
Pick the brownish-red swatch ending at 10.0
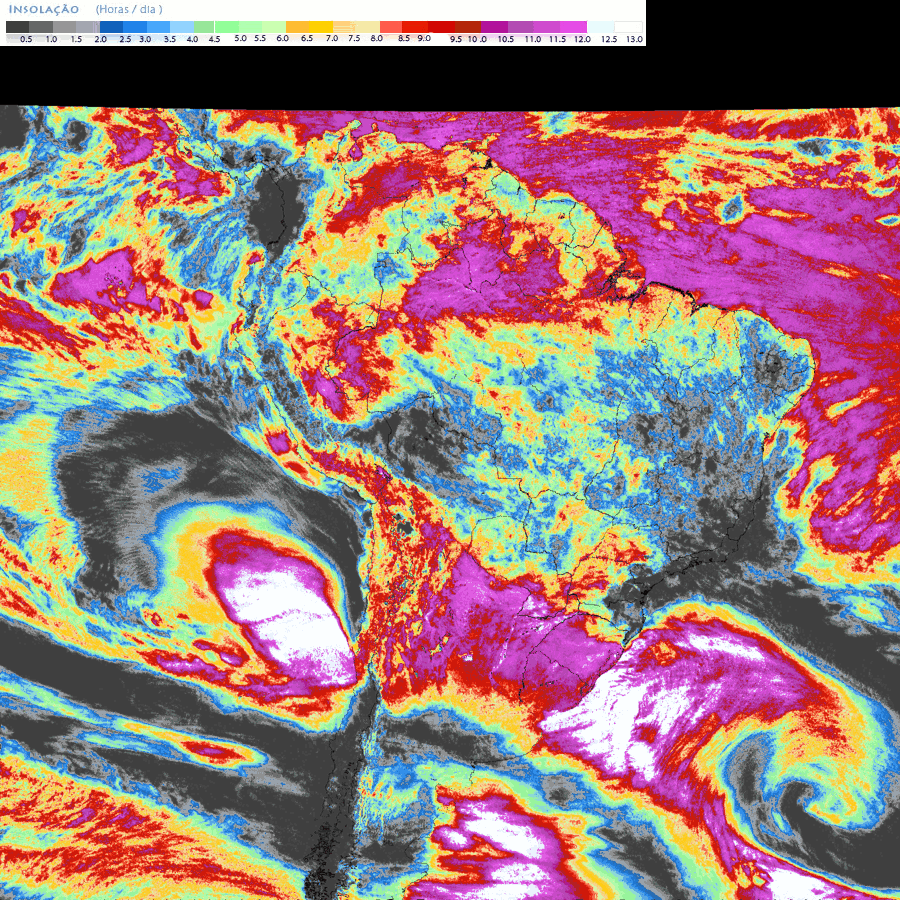pyautogui.click(x=468, y=27)
